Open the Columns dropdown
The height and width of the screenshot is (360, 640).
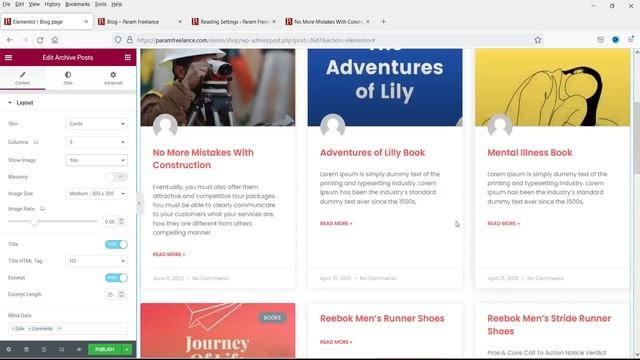[x=96, y=142]
